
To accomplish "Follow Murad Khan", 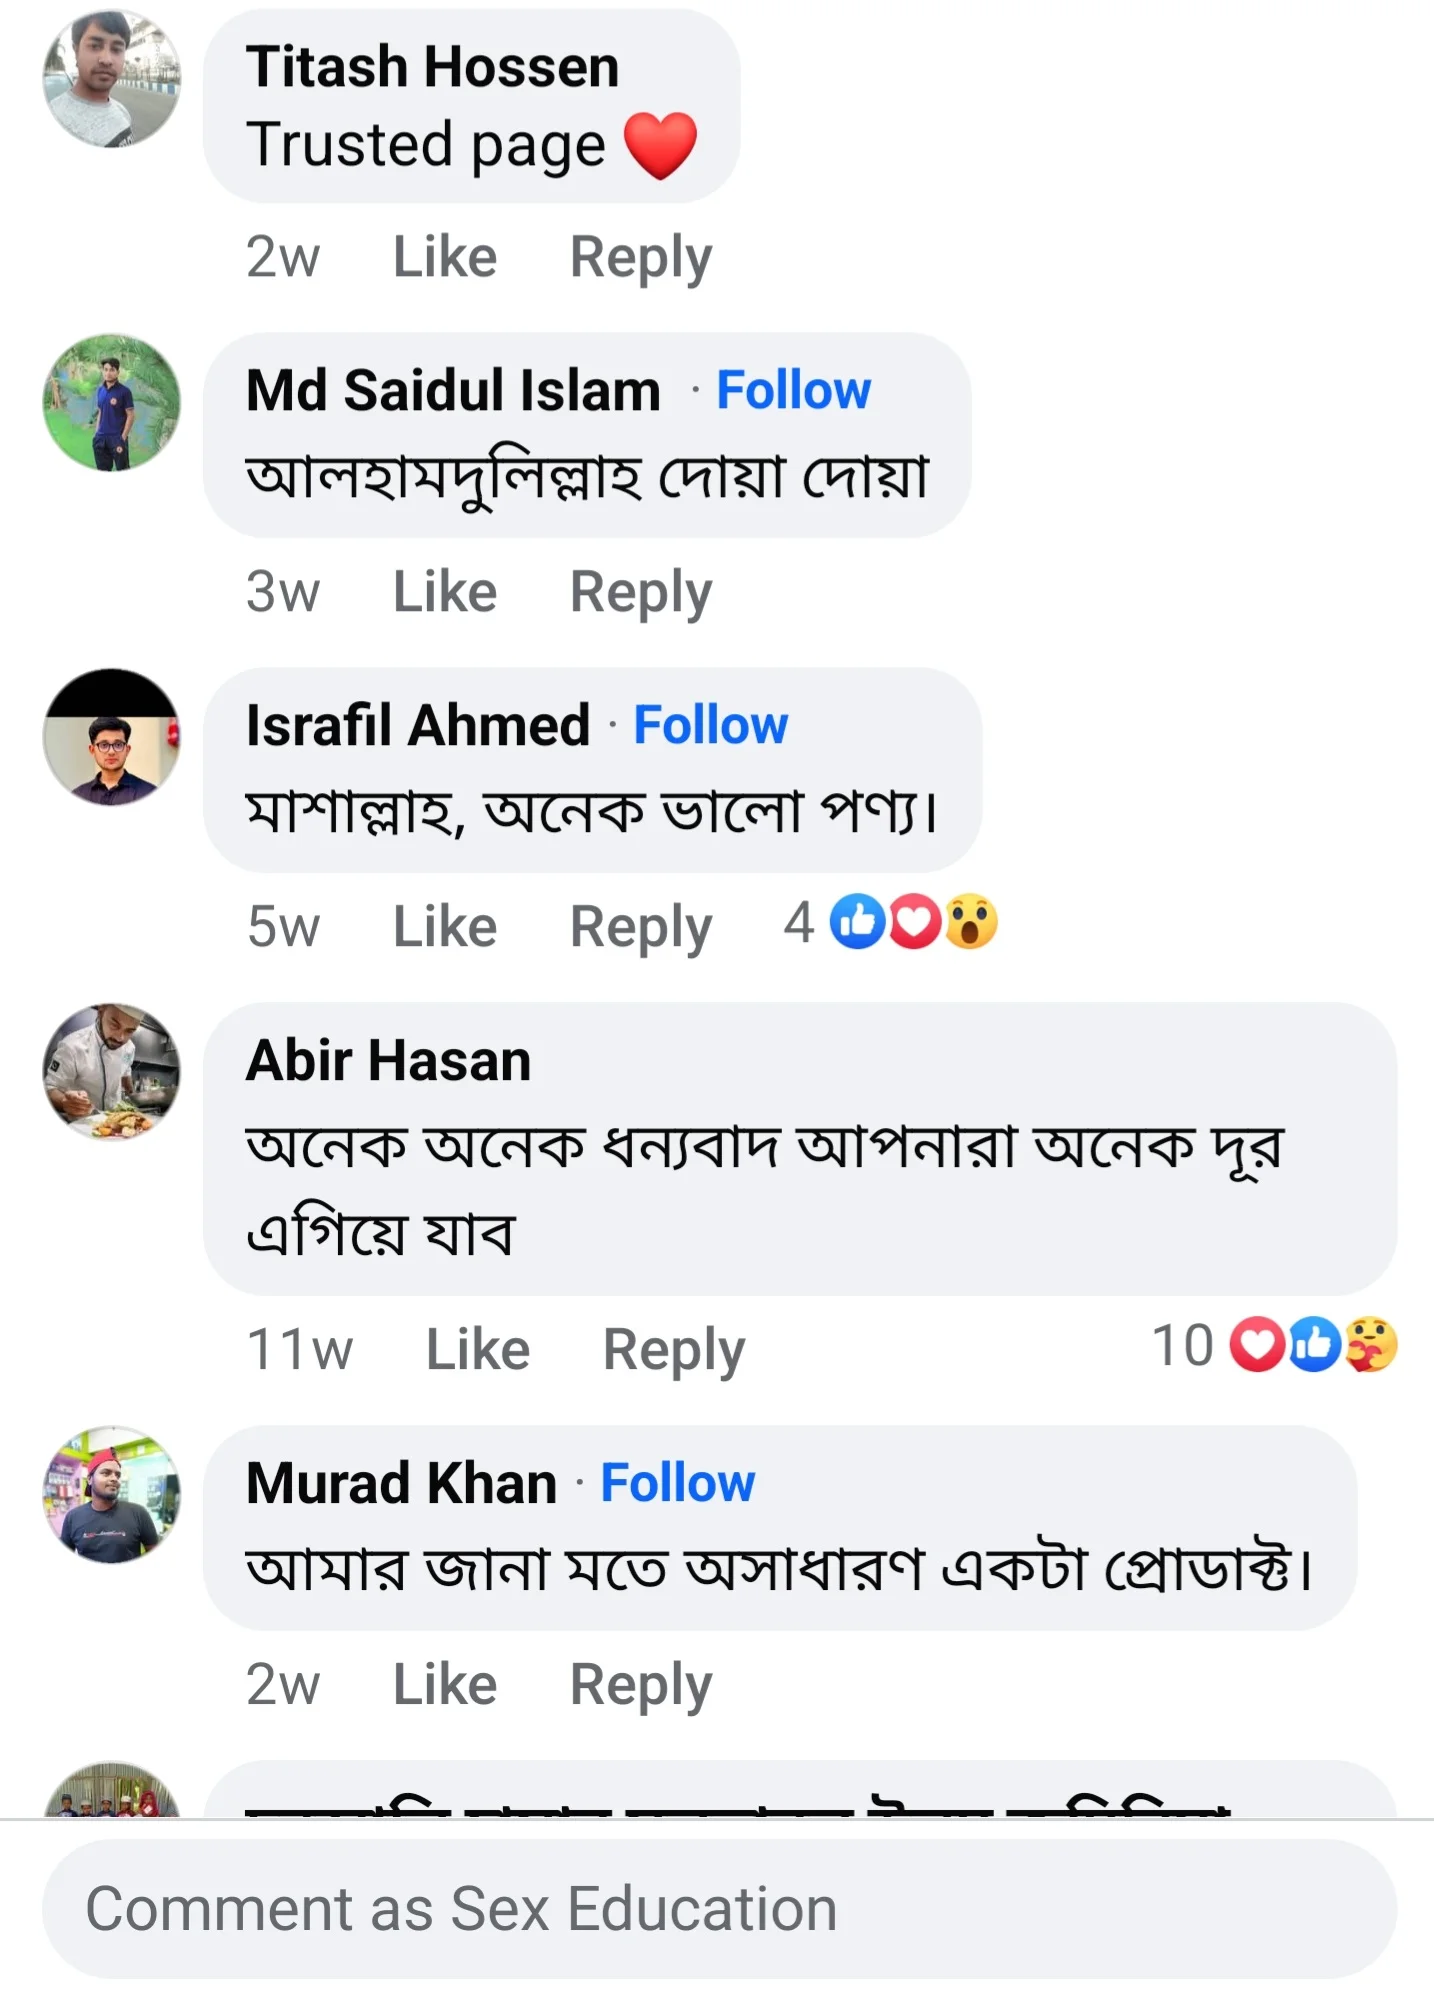I will [x=677, y=1481].
